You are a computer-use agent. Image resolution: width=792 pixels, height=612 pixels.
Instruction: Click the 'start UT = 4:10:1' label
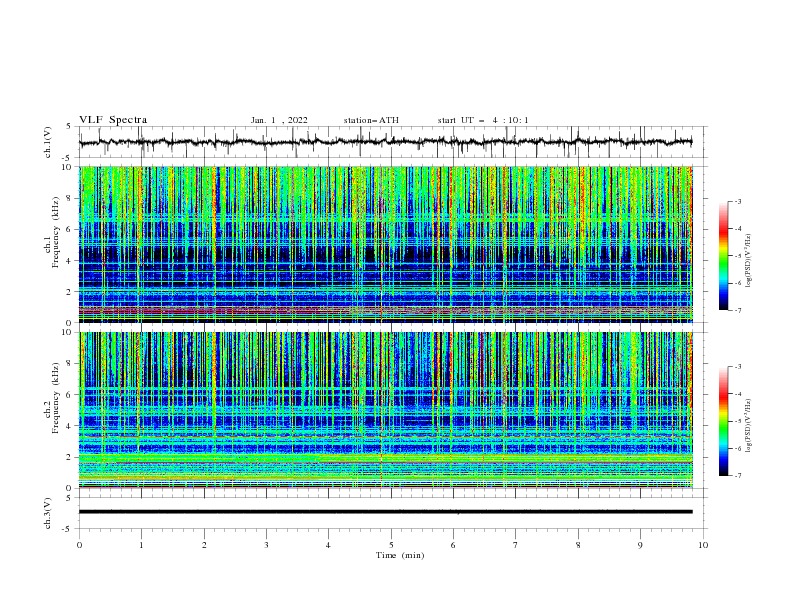pyautogui.click(x=483, y=120)
